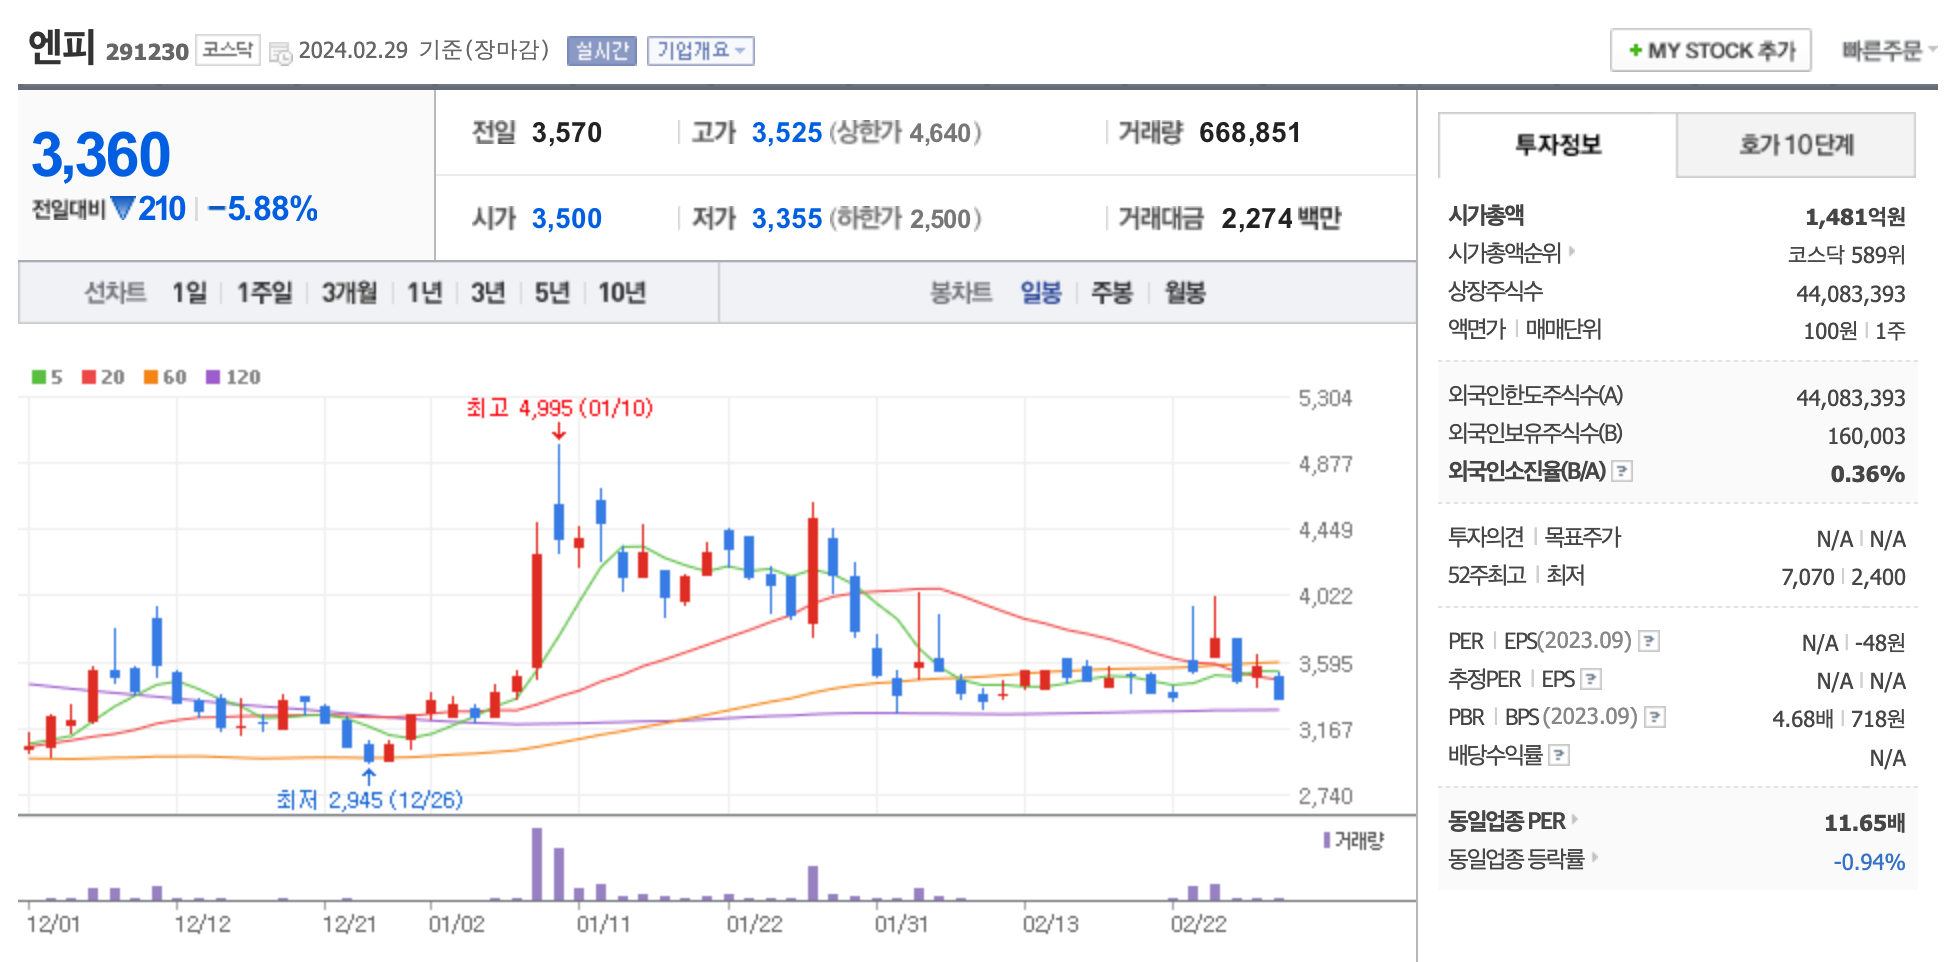The image size is (1944, 962).
Task: Click the PBR | BPS help icon
Action: [x=1657, y=716]
